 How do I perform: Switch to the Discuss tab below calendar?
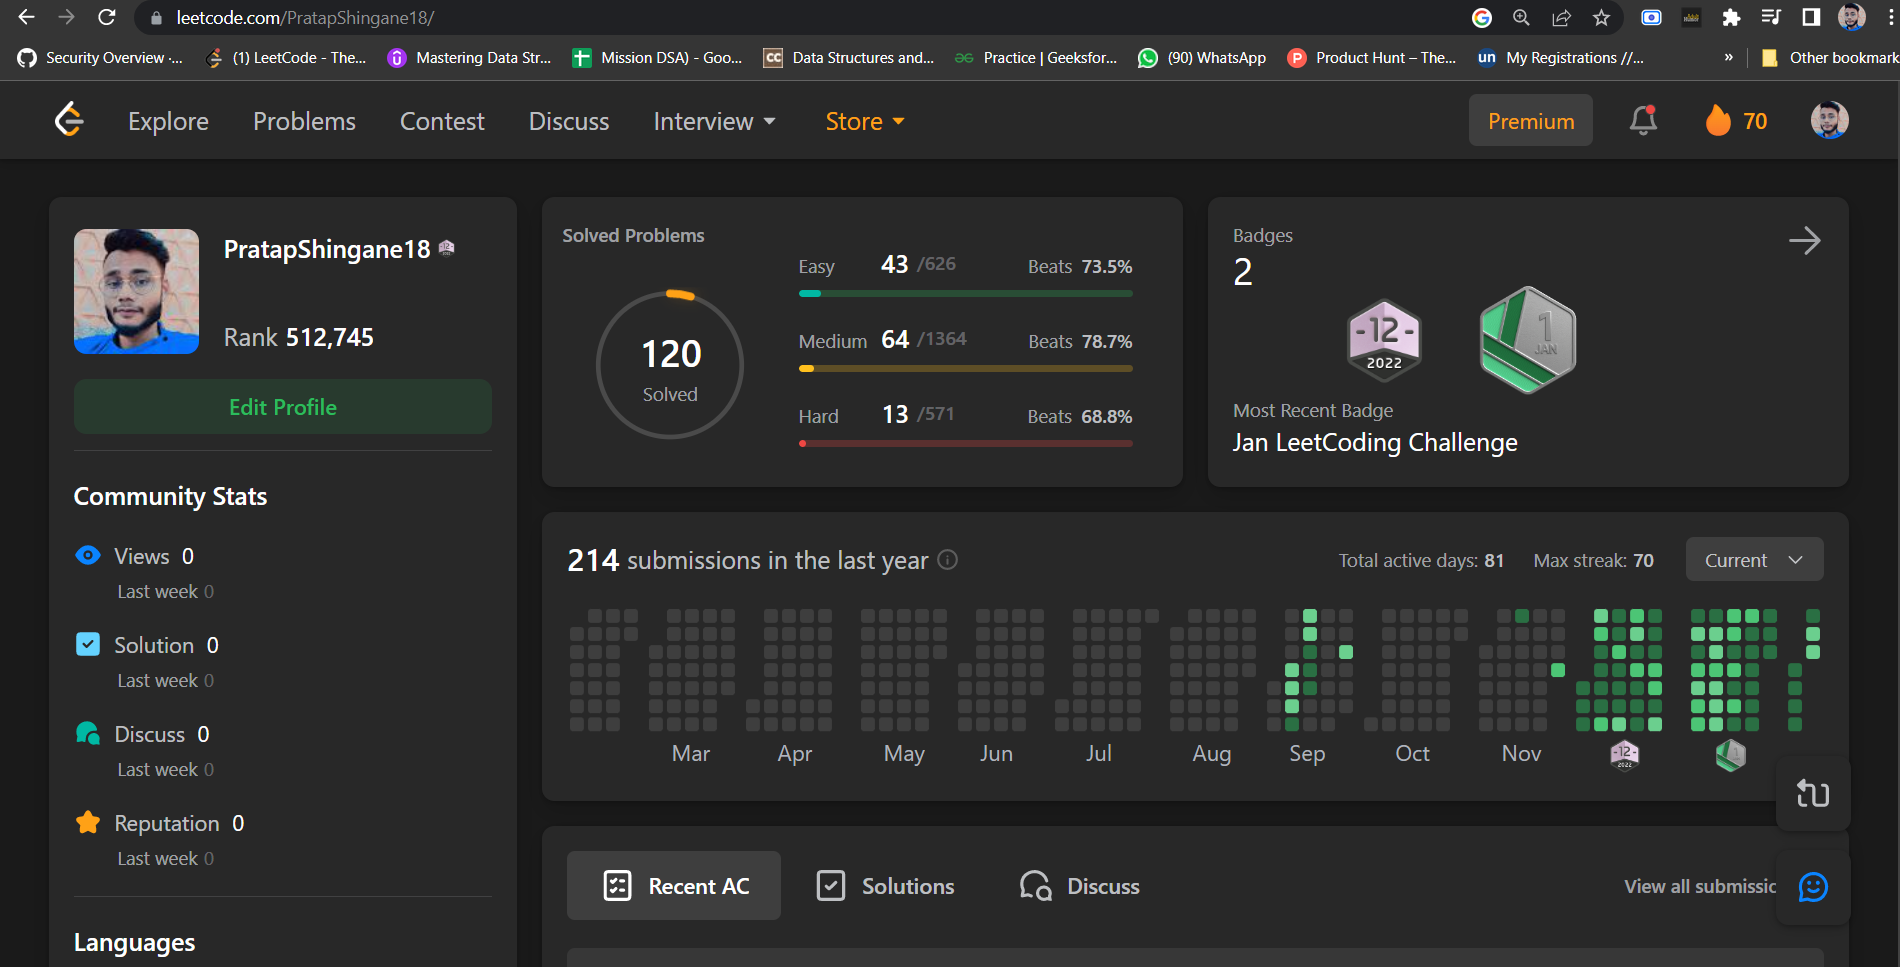pos(1079,886)
